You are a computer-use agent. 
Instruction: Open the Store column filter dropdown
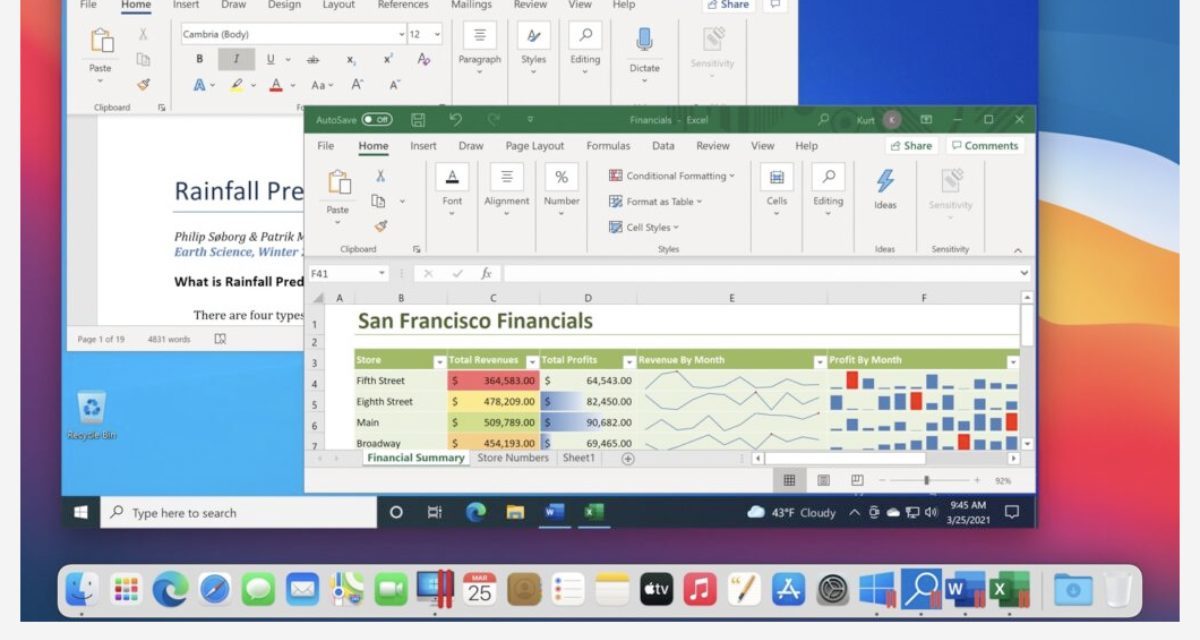439,361
